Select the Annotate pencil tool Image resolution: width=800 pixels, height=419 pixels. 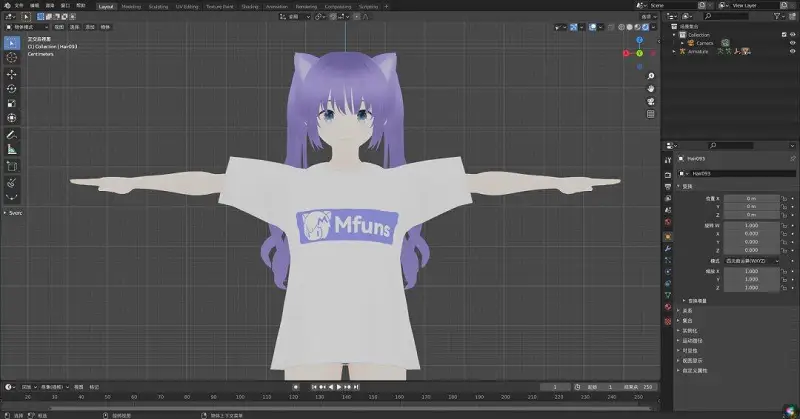(12, 135)
